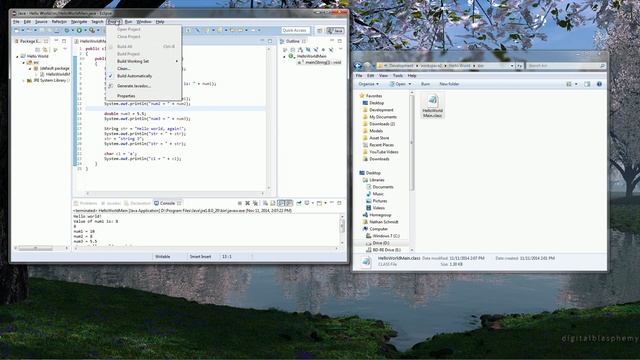Screen dimensions: 640x360
Task: Switch to the Declaration tab
Action: tap(138, 203)
